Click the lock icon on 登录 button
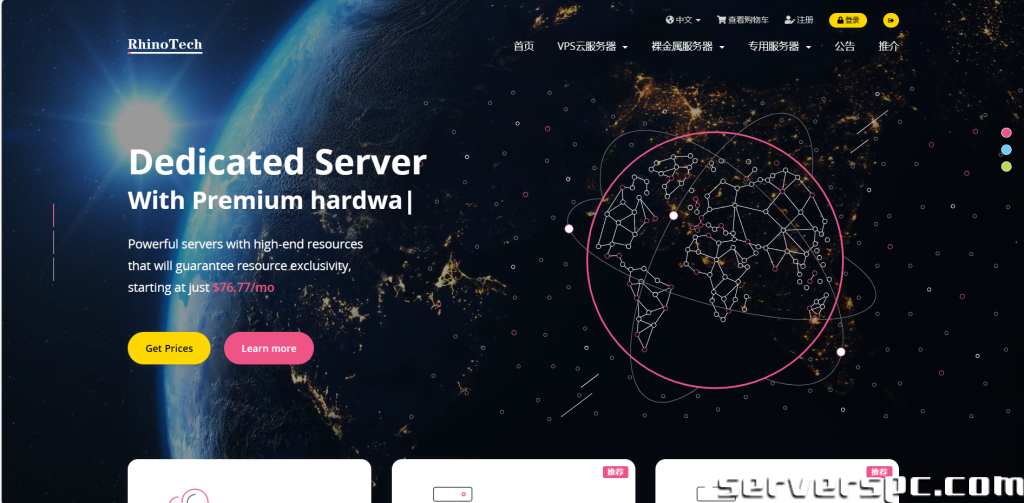The width and height of the screenshot is (1024, 503). pyautogui.click(x=840, y=20)
